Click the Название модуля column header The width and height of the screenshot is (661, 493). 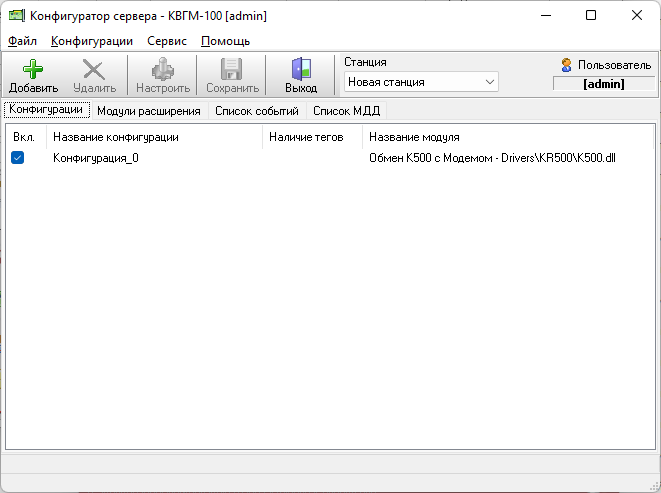tap(414, 137)
